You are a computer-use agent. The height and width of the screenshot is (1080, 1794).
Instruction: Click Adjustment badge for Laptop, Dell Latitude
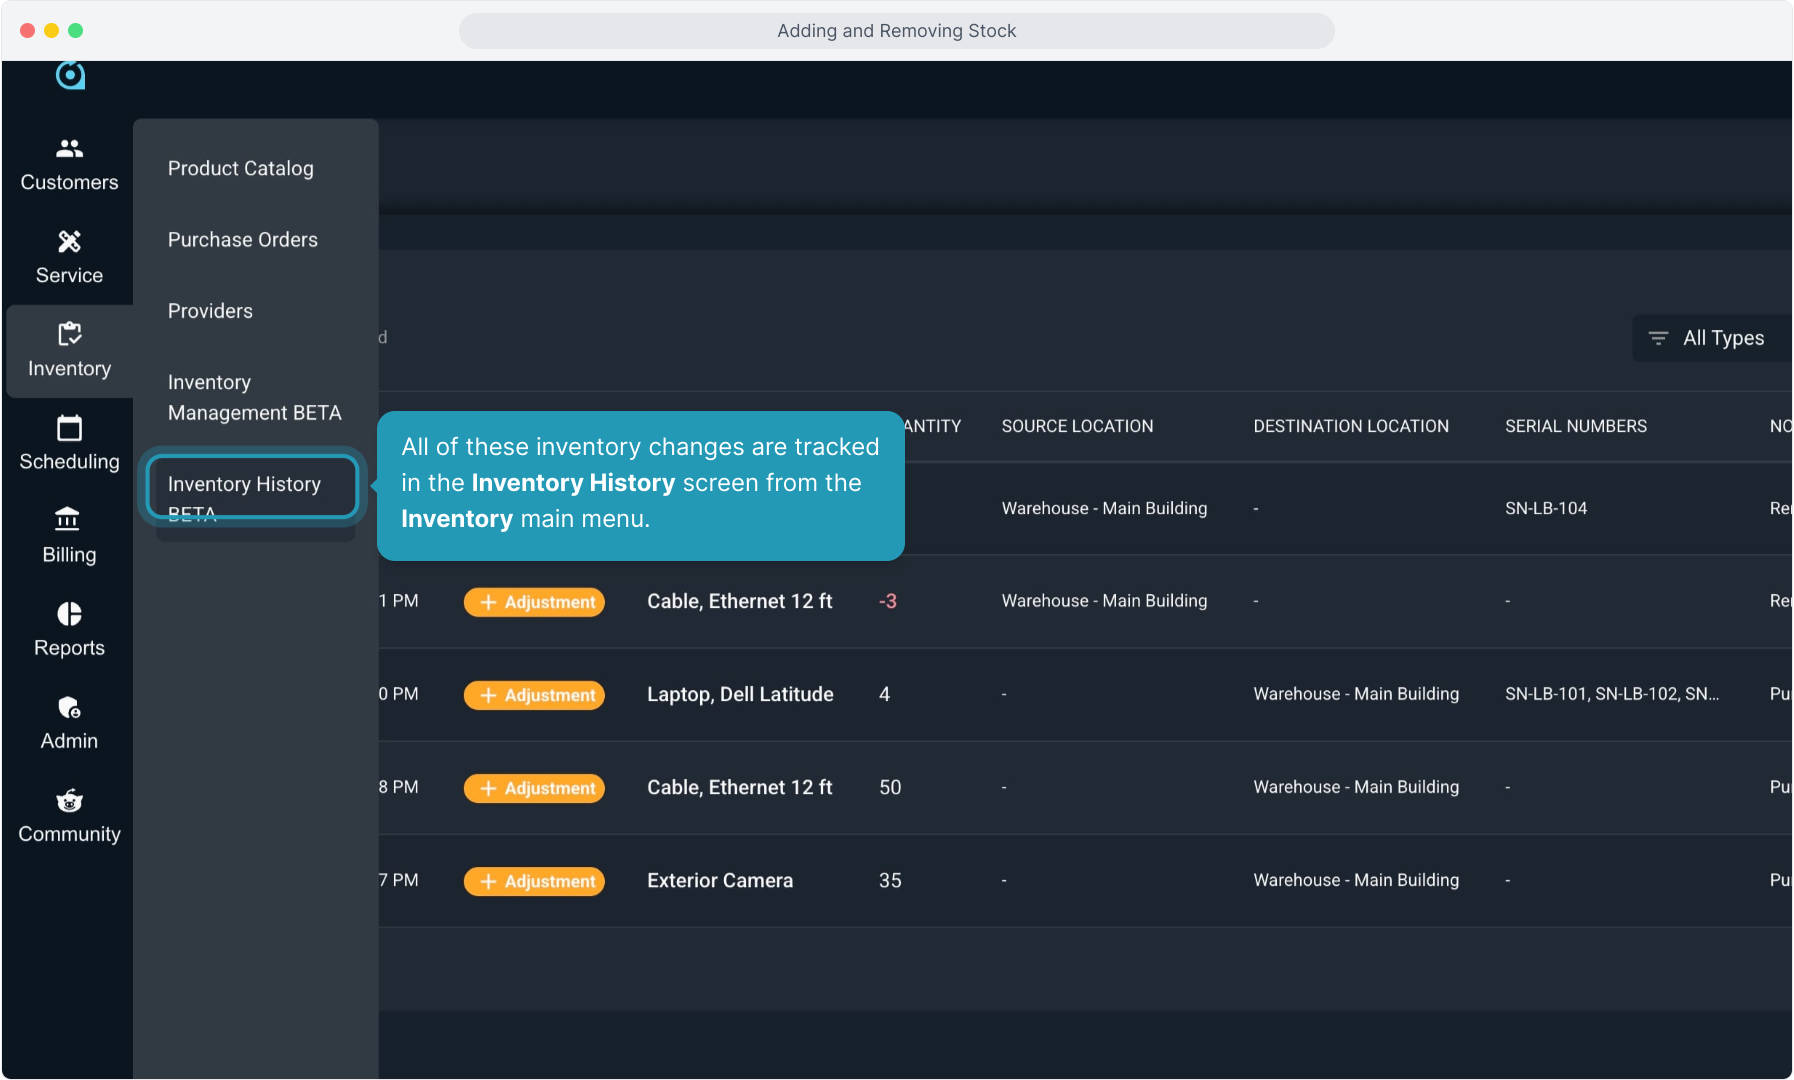click(534, 695)
